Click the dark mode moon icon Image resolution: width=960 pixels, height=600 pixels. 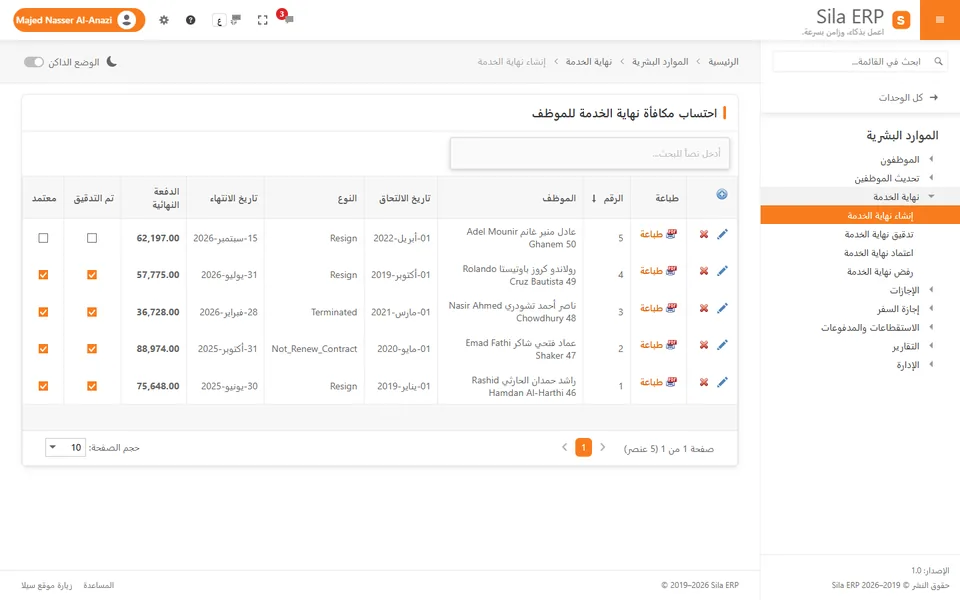[111, 62]
